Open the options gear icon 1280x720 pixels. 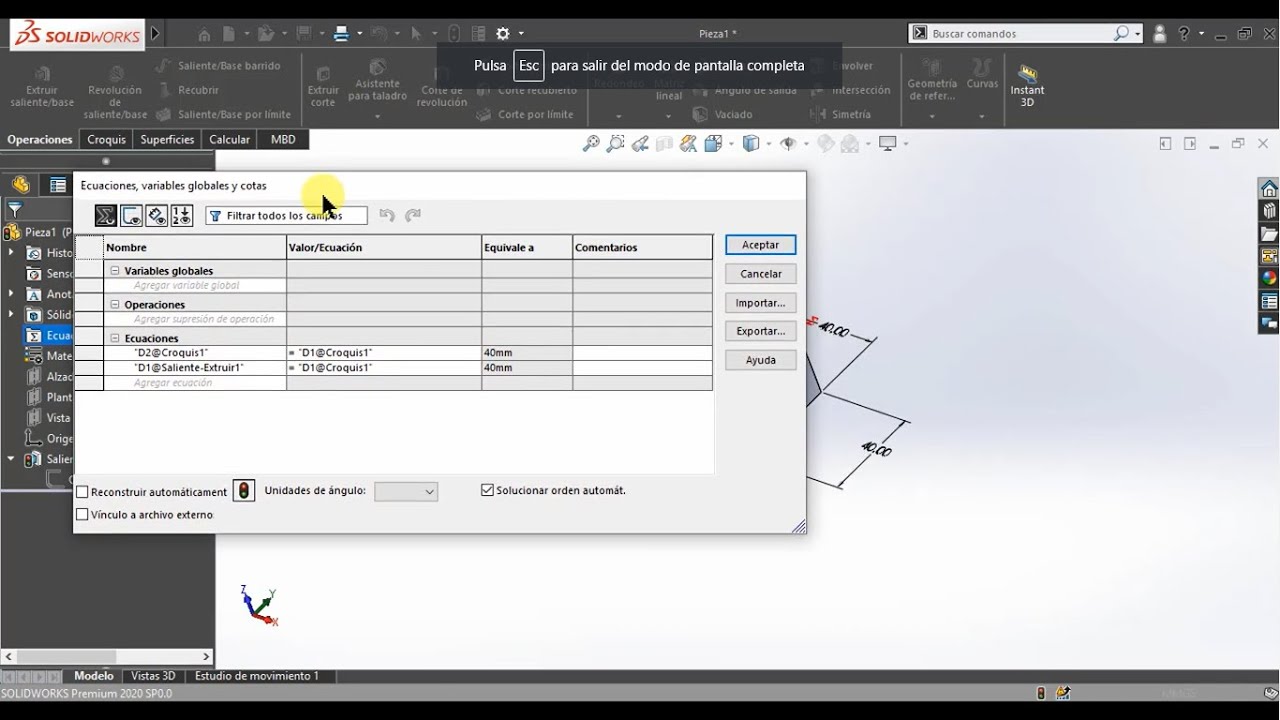click(503, 34)
